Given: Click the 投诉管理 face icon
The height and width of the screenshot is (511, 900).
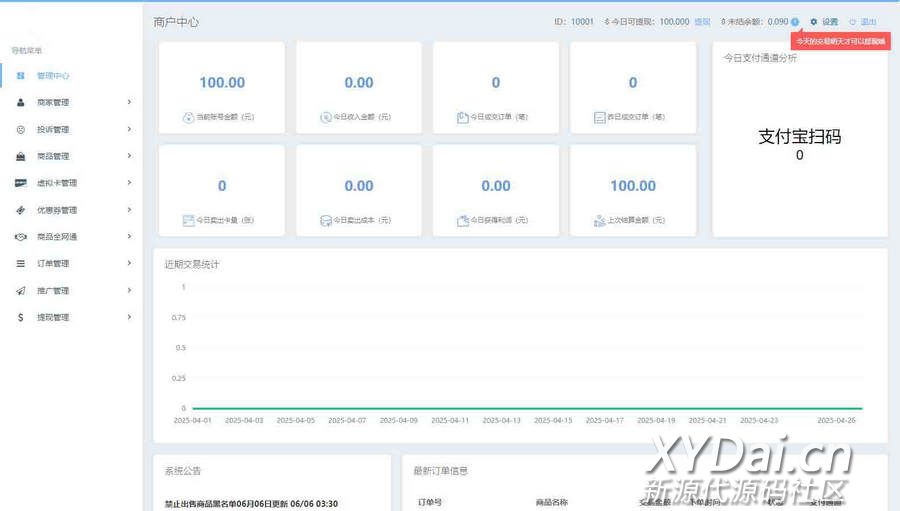Looking at the screenshot, I should pyautogui.click(x=21, y=129).
